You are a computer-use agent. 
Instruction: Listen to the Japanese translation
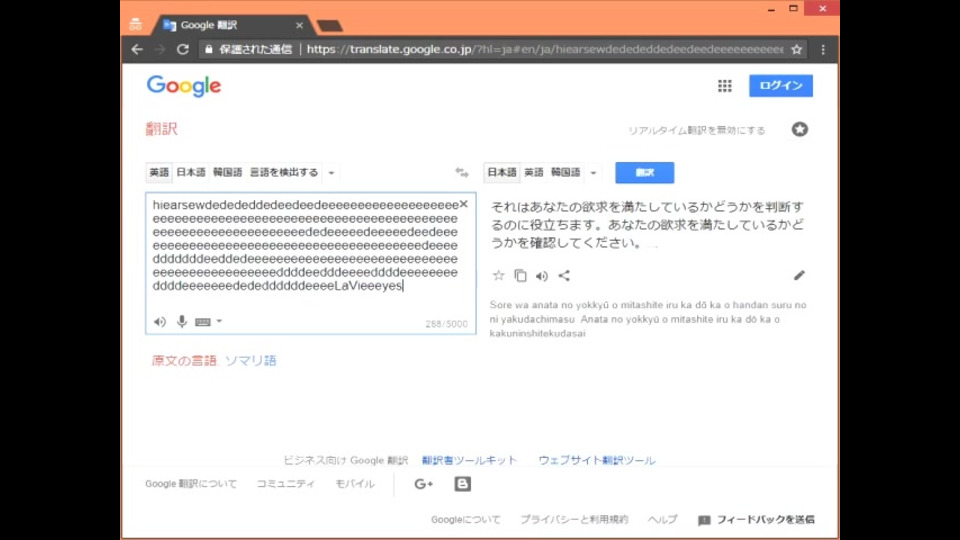tap(542, 276)
